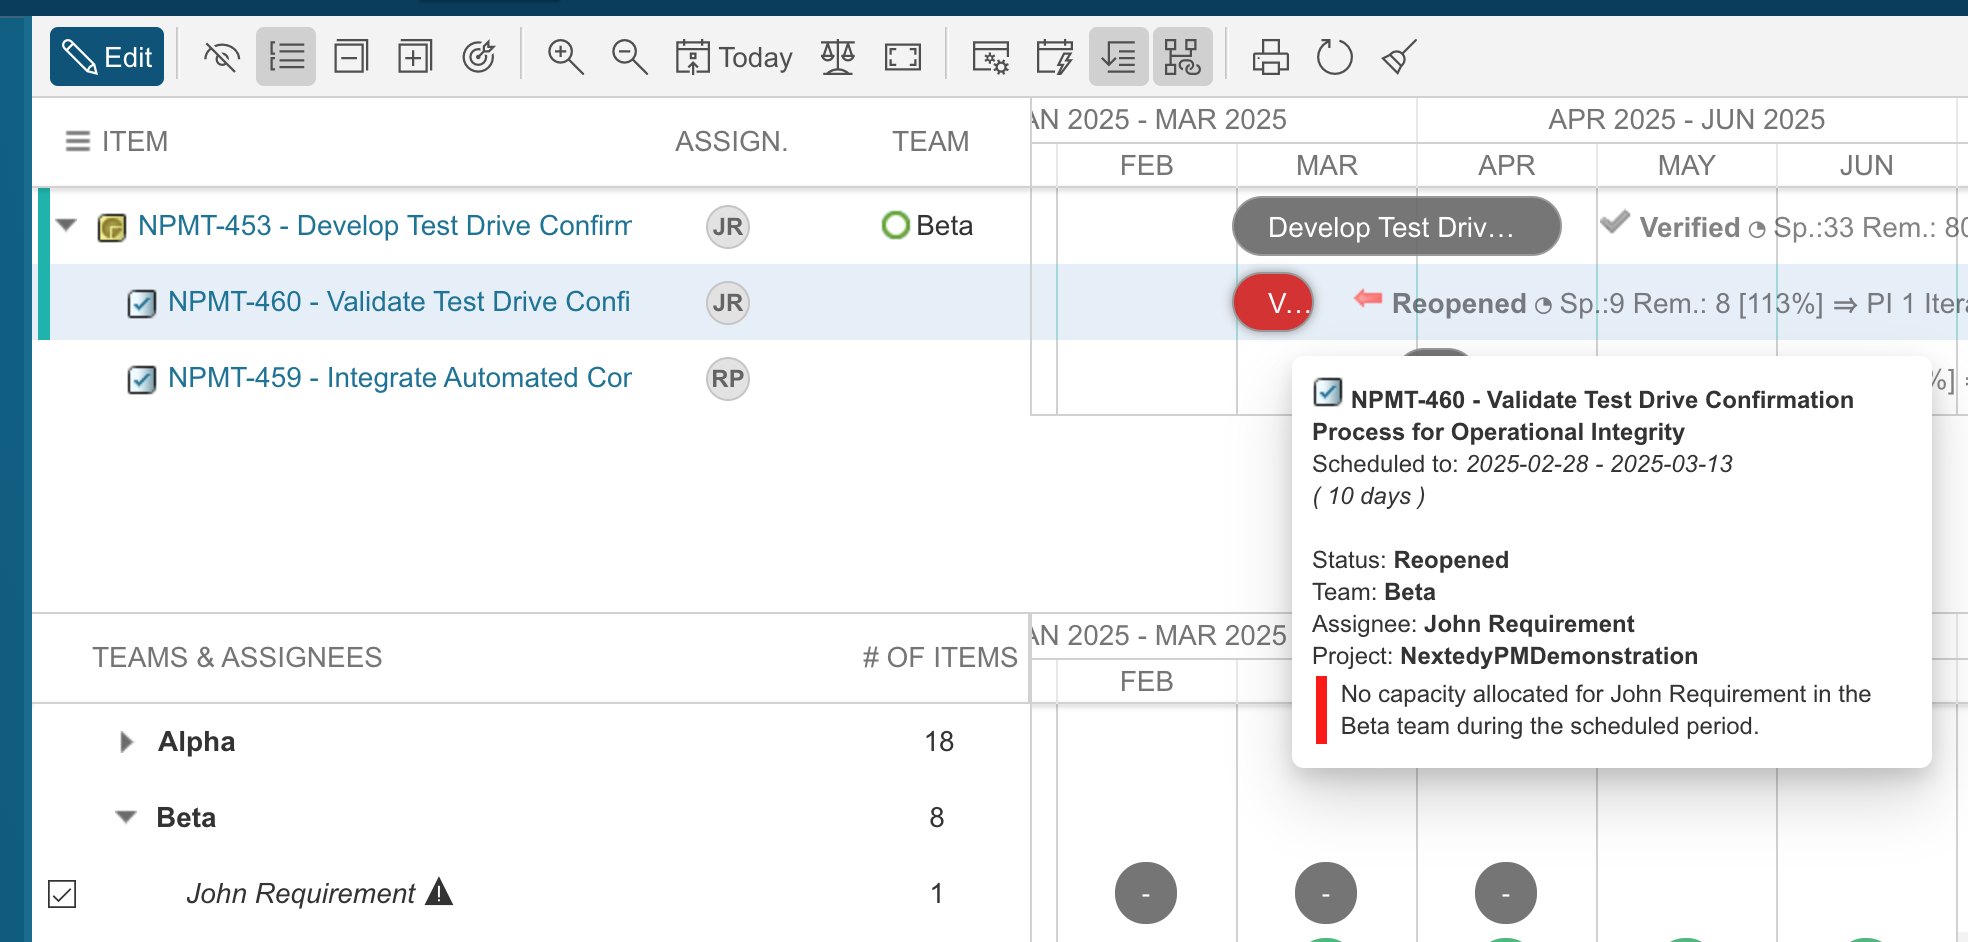
Task: Collapse all items with minus box icon
Action: point(351,57)
